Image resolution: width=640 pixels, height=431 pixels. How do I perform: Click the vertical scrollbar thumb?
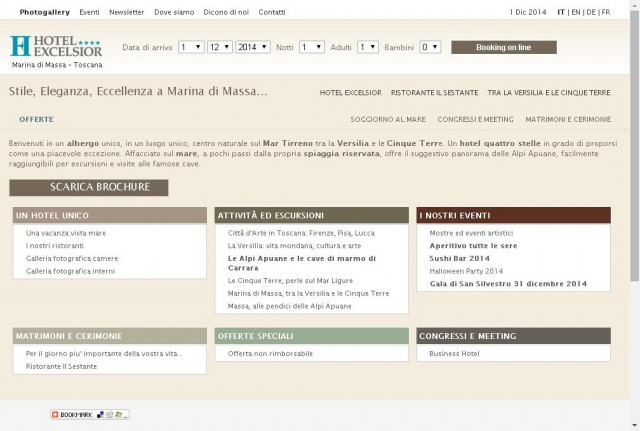(634, 145)
